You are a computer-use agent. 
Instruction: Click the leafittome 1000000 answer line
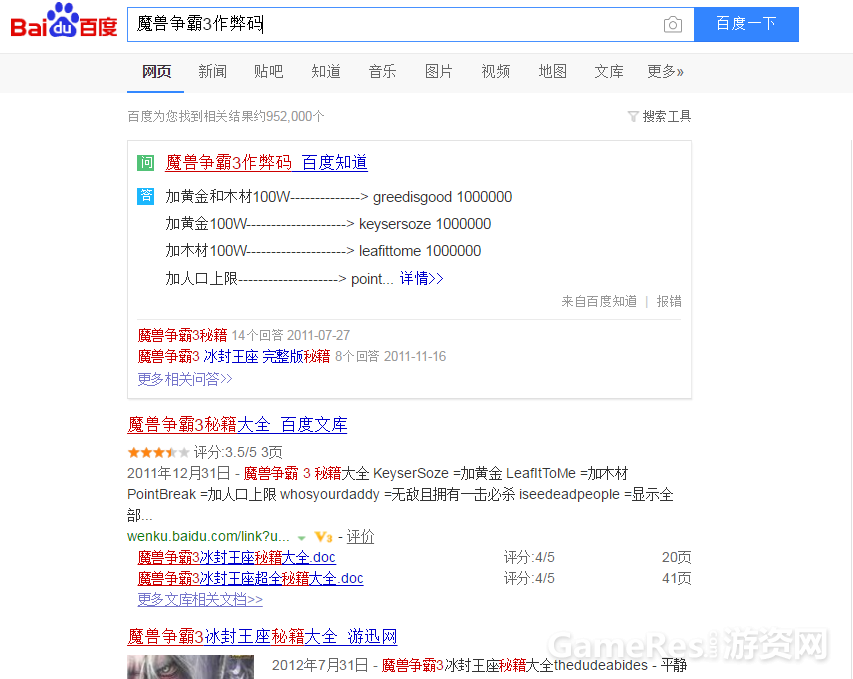pyautogui.click(x=323, y=251)
